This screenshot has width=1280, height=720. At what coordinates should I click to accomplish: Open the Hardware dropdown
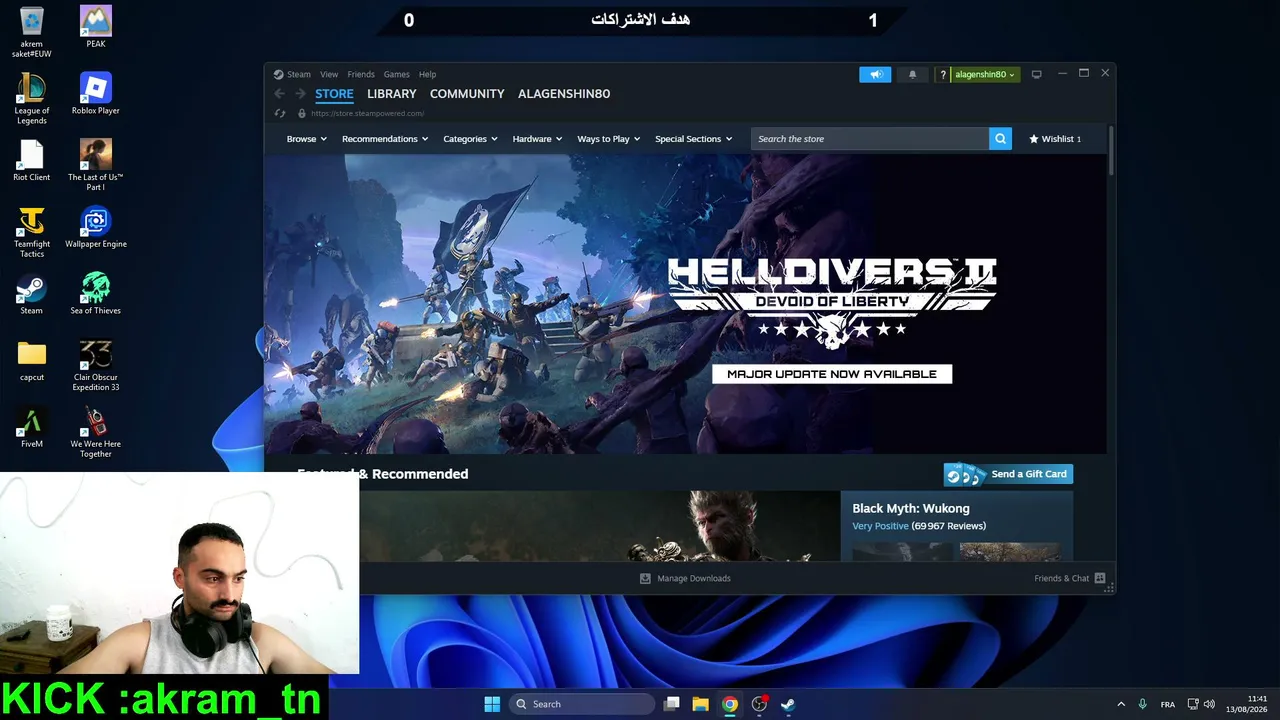pos(537,139)
